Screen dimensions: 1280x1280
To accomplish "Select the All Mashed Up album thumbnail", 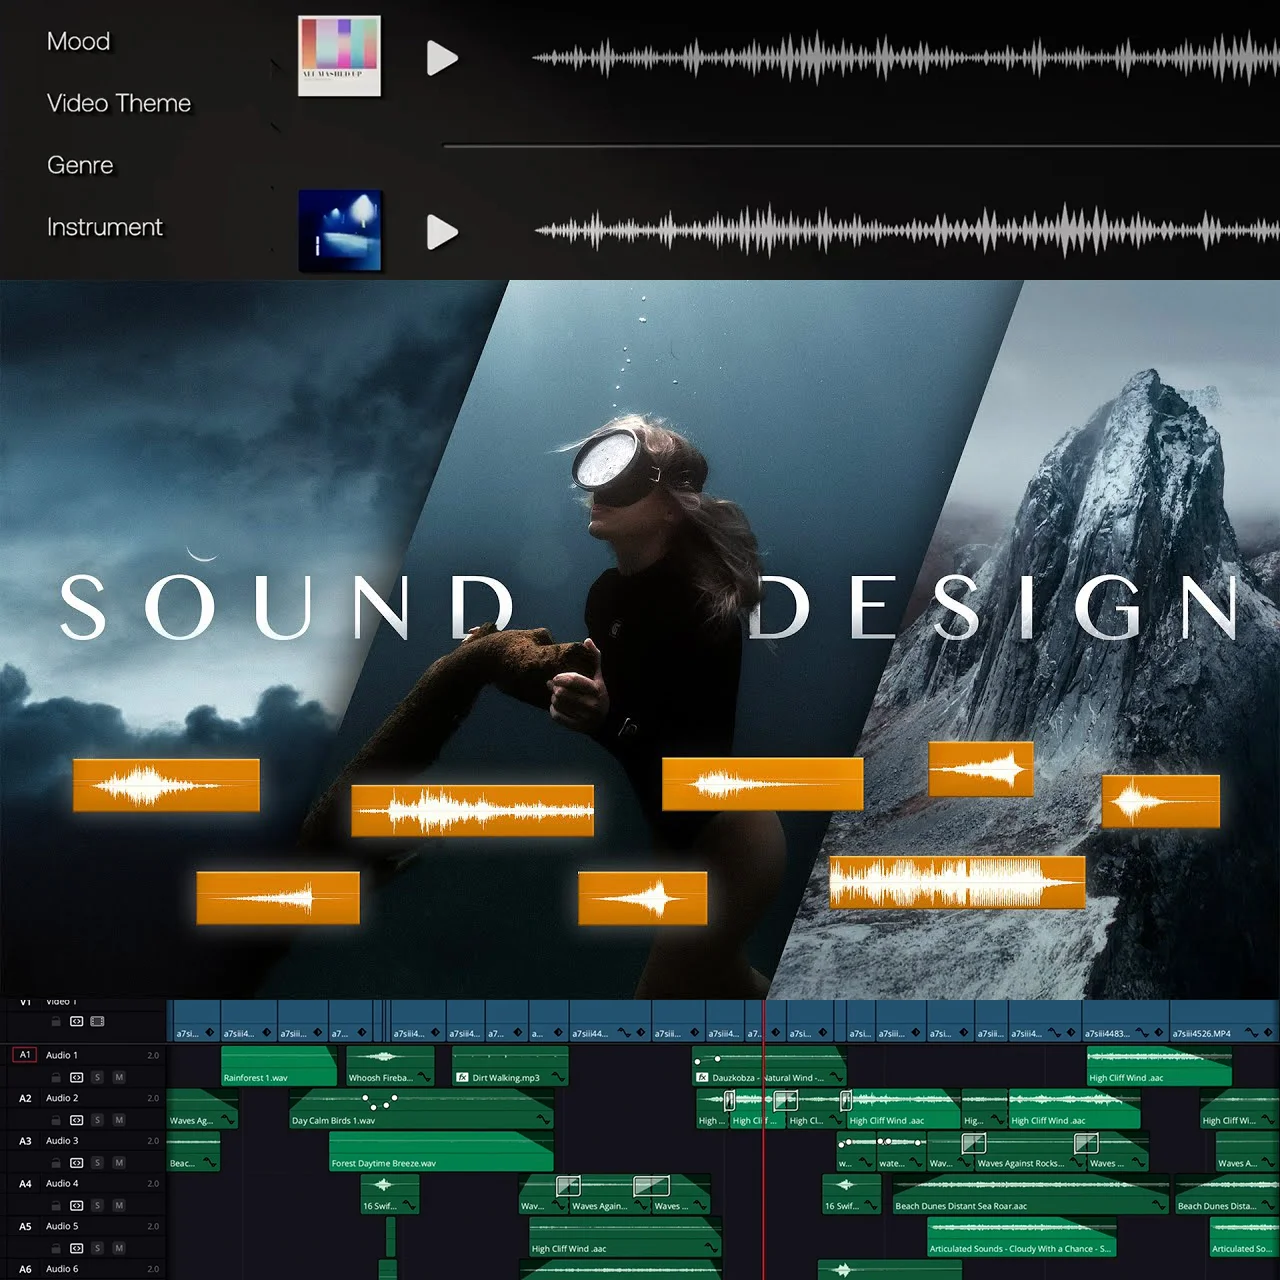I will 339,56.
